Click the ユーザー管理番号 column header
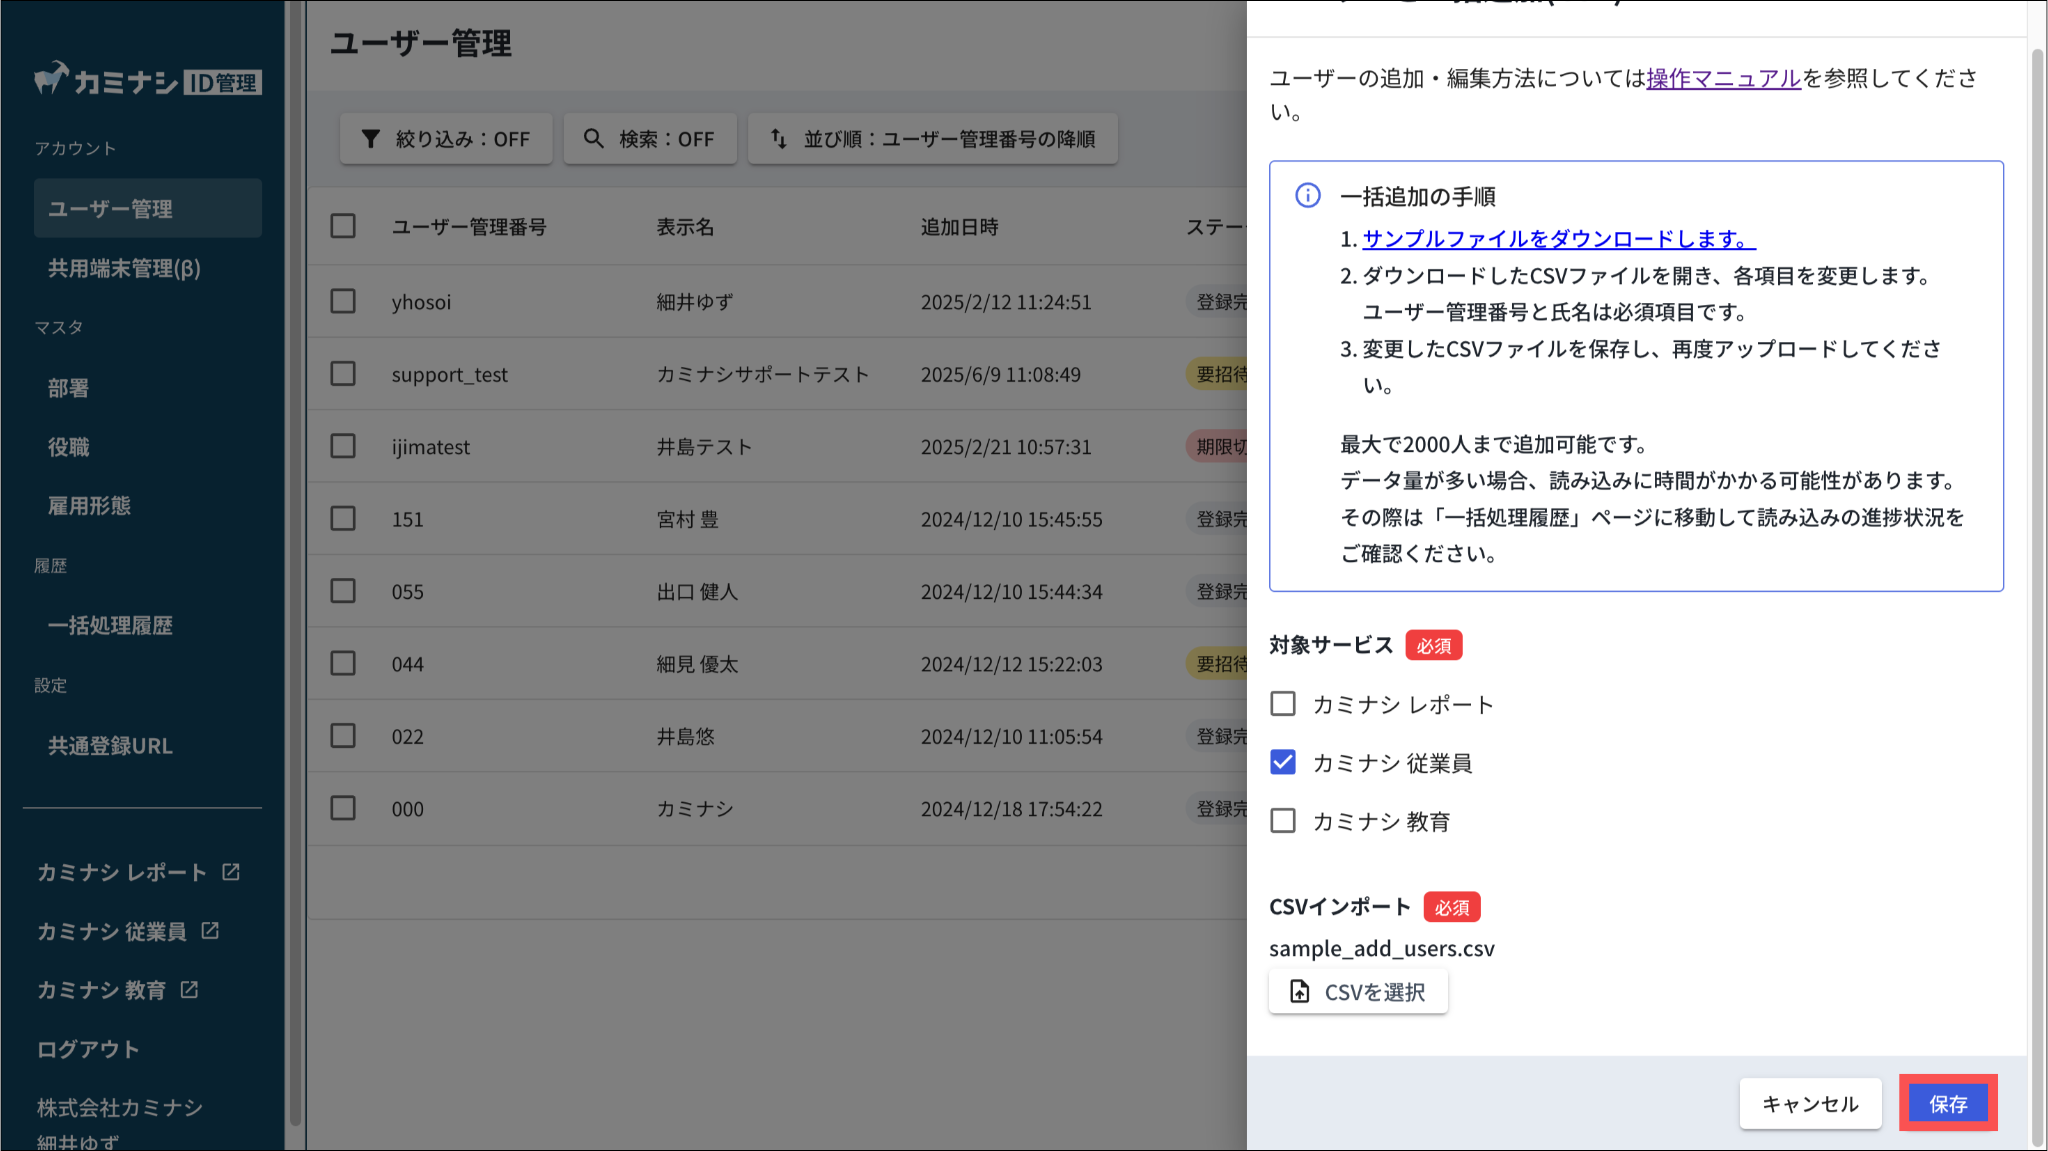 point(469,227)
